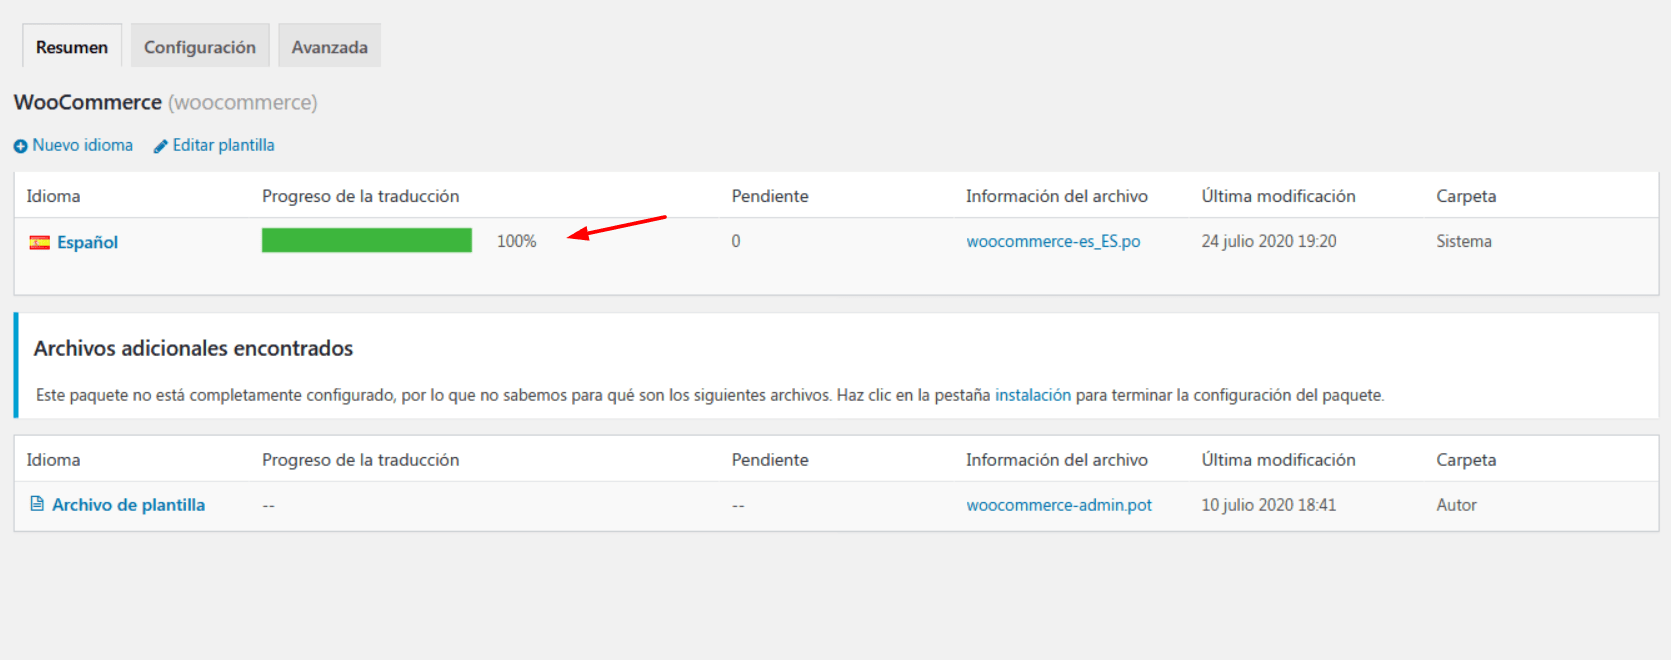The height and width of the screenshot is (660, 1671).
Task: Click the Carpeta header in first table
Action: (x=1466, y=196)
